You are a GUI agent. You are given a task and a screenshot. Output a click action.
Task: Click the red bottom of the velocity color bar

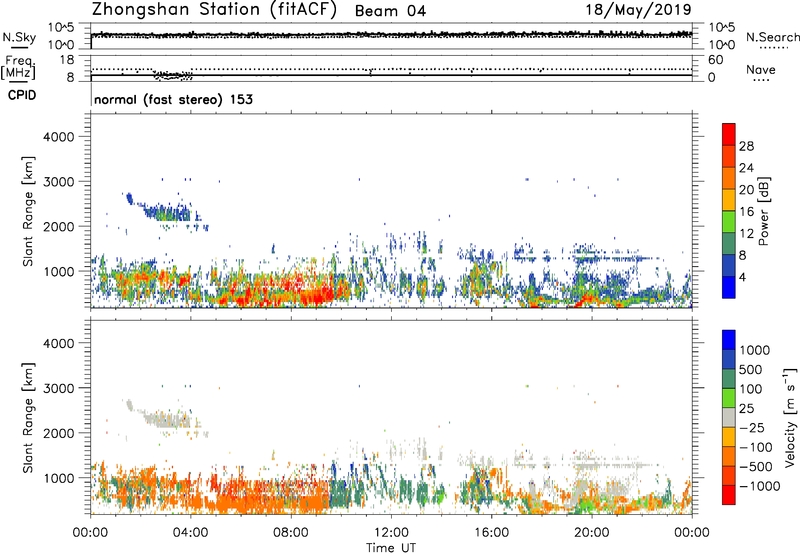click(729, 495)
